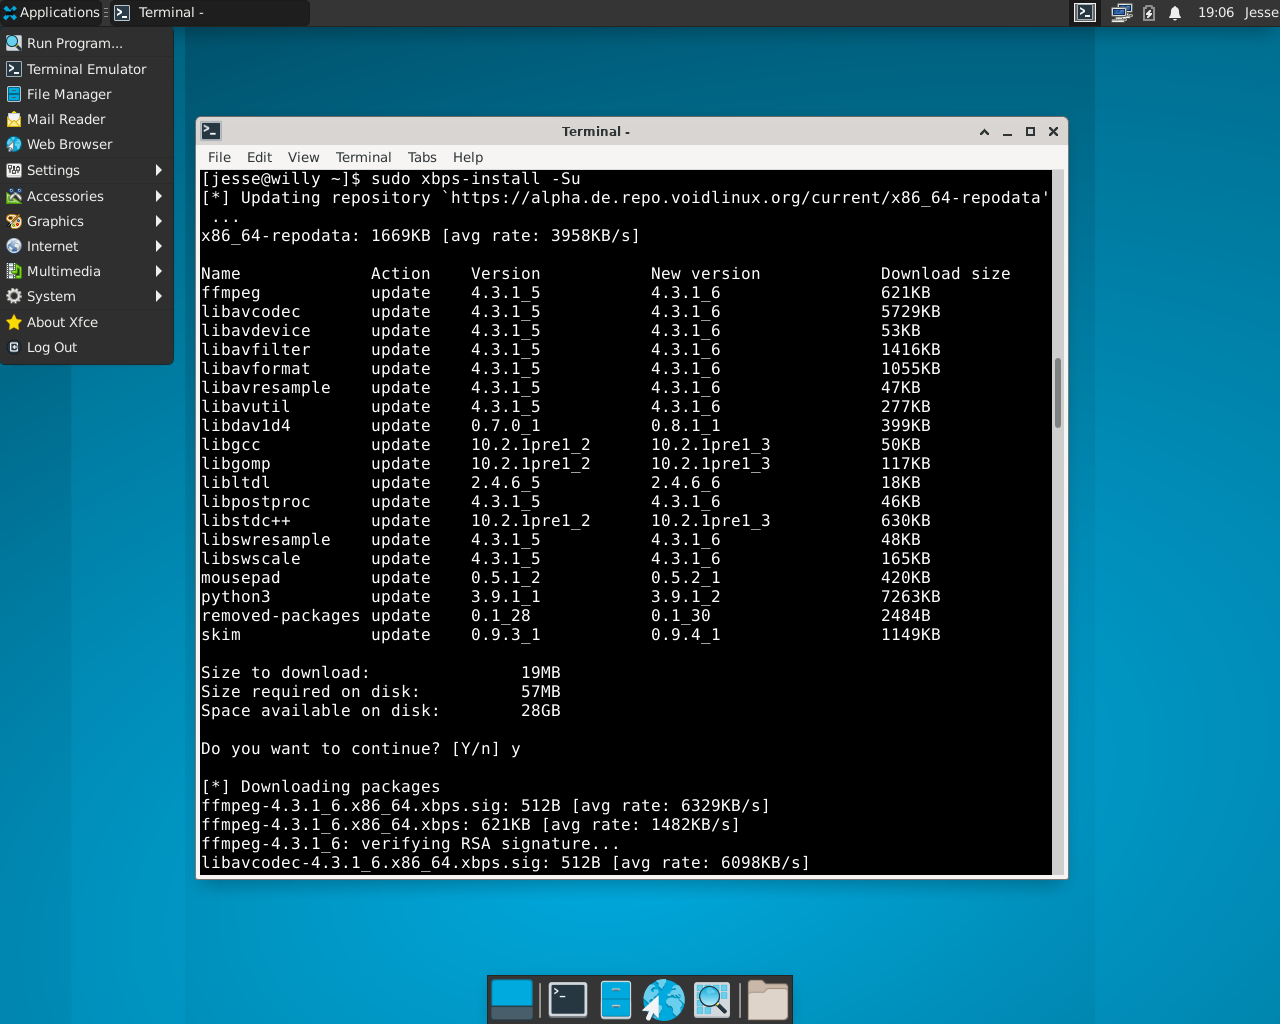
Task: Open the power manager battery icon
Action: 1149,13
